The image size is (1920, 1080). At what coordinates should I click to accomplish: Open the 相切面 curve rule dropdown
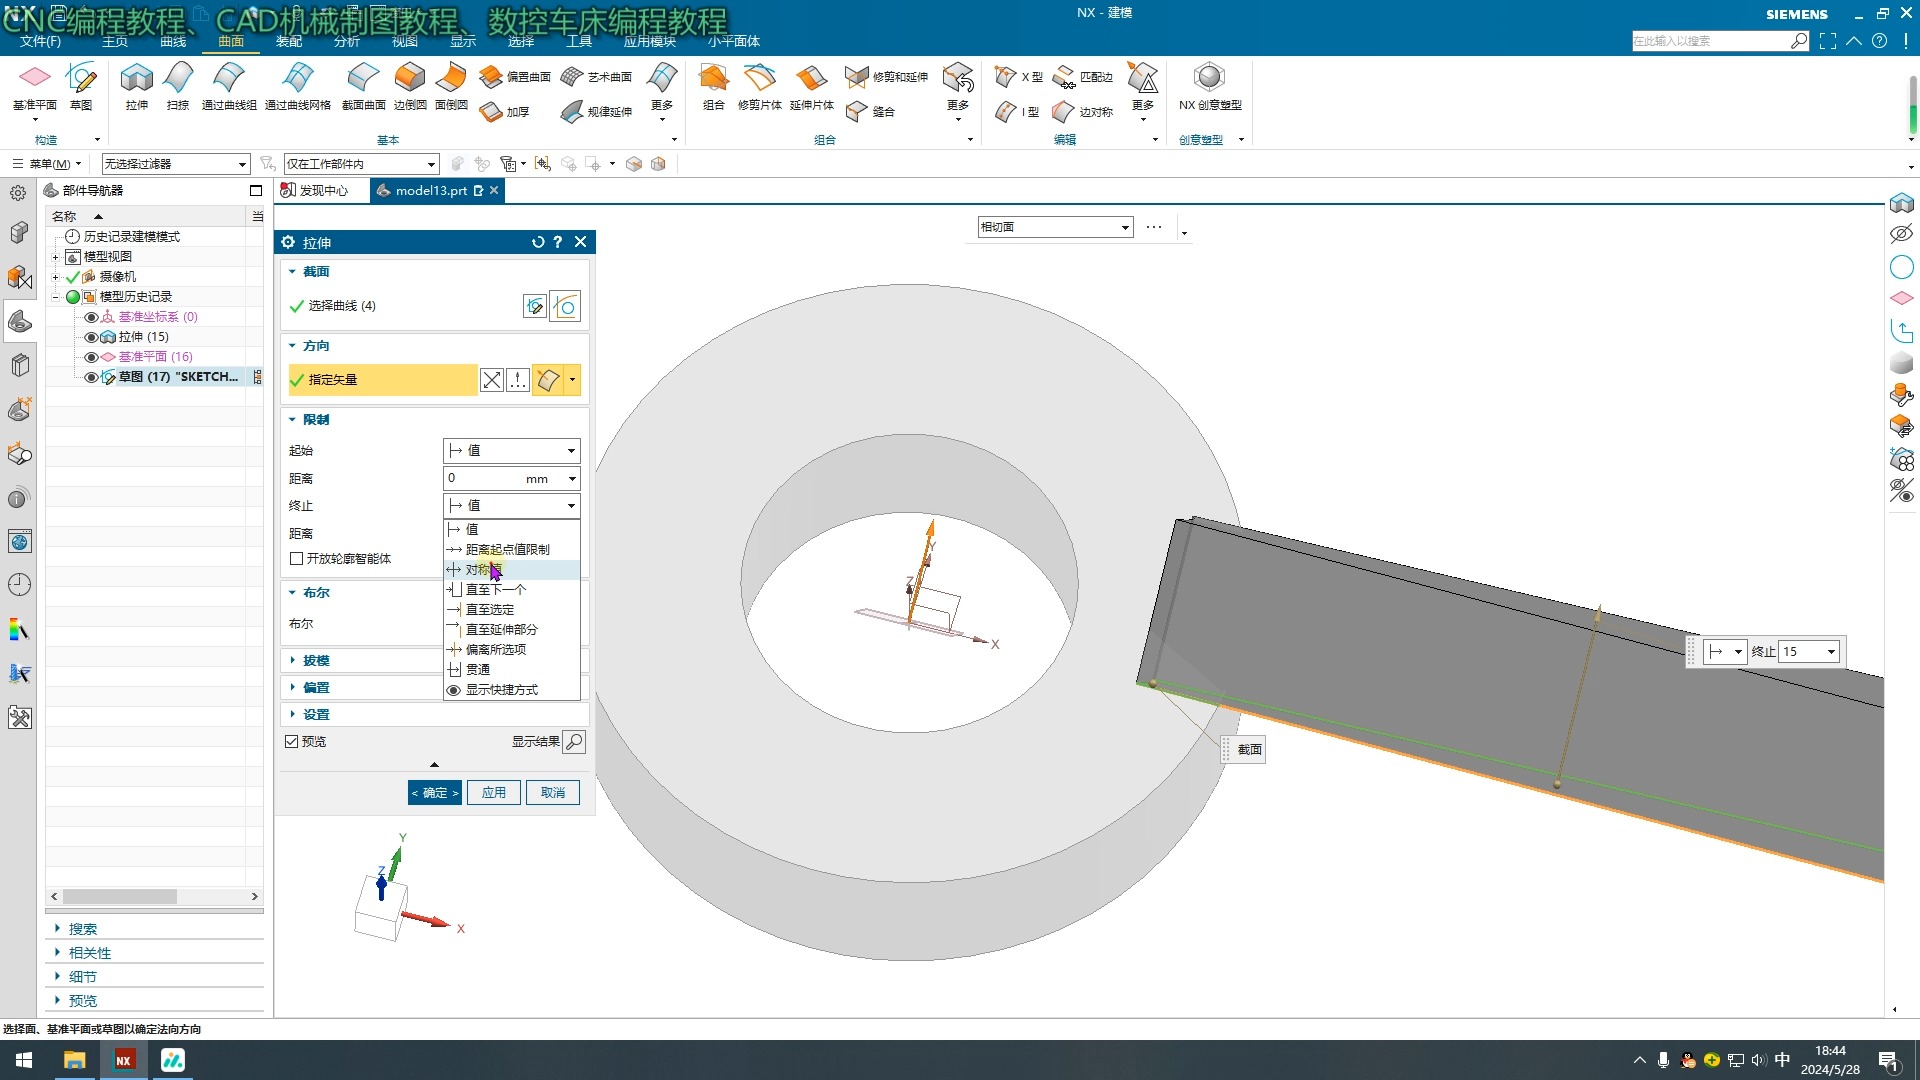point(1054,227)
